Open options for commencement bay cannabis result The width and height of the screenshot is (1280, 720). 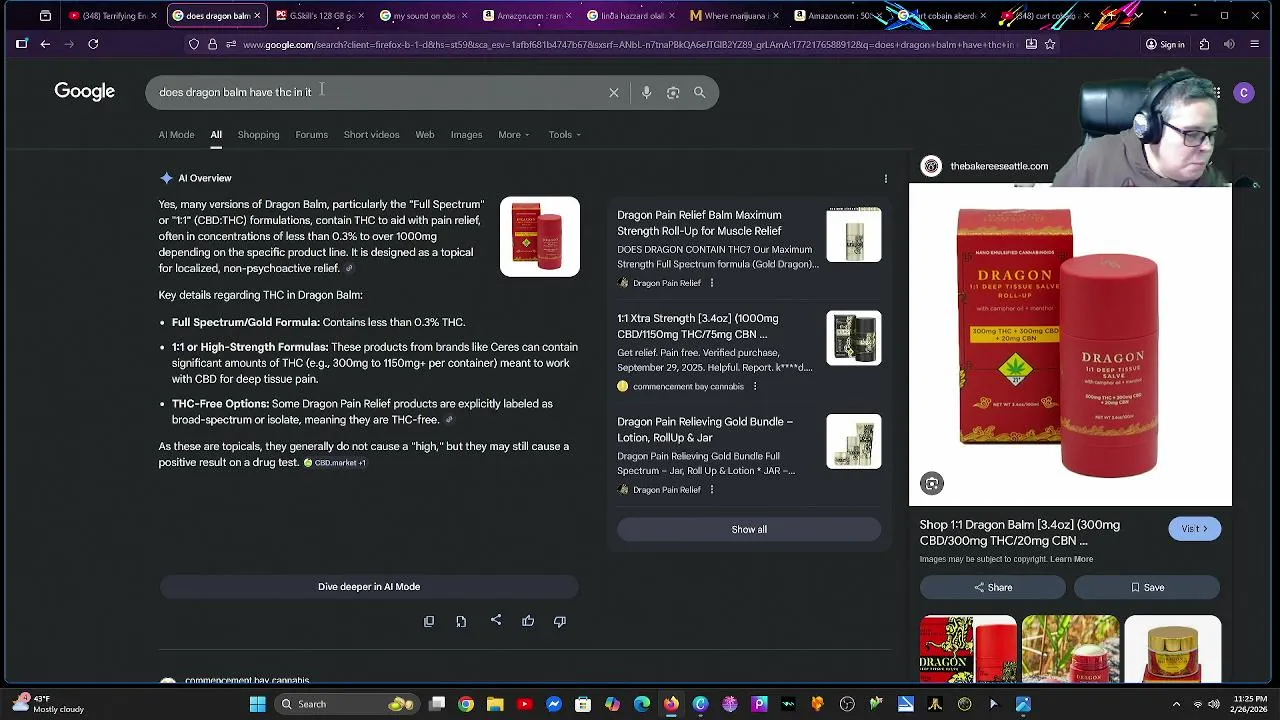point(755,386)
